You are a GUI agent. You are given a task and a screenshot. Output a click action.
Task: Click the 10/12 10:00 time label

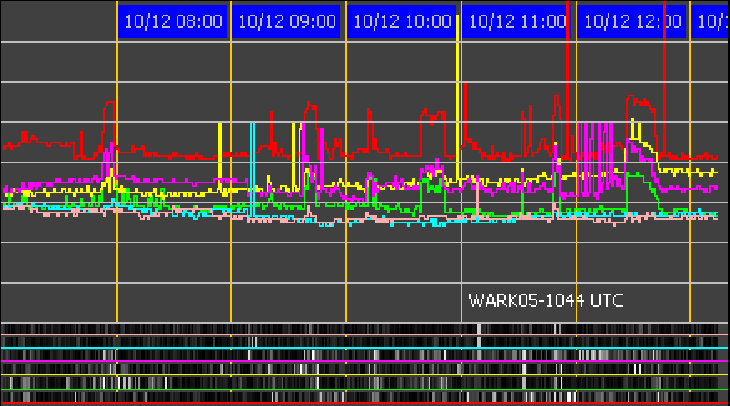pyautogui.click(x=402, y=21)
